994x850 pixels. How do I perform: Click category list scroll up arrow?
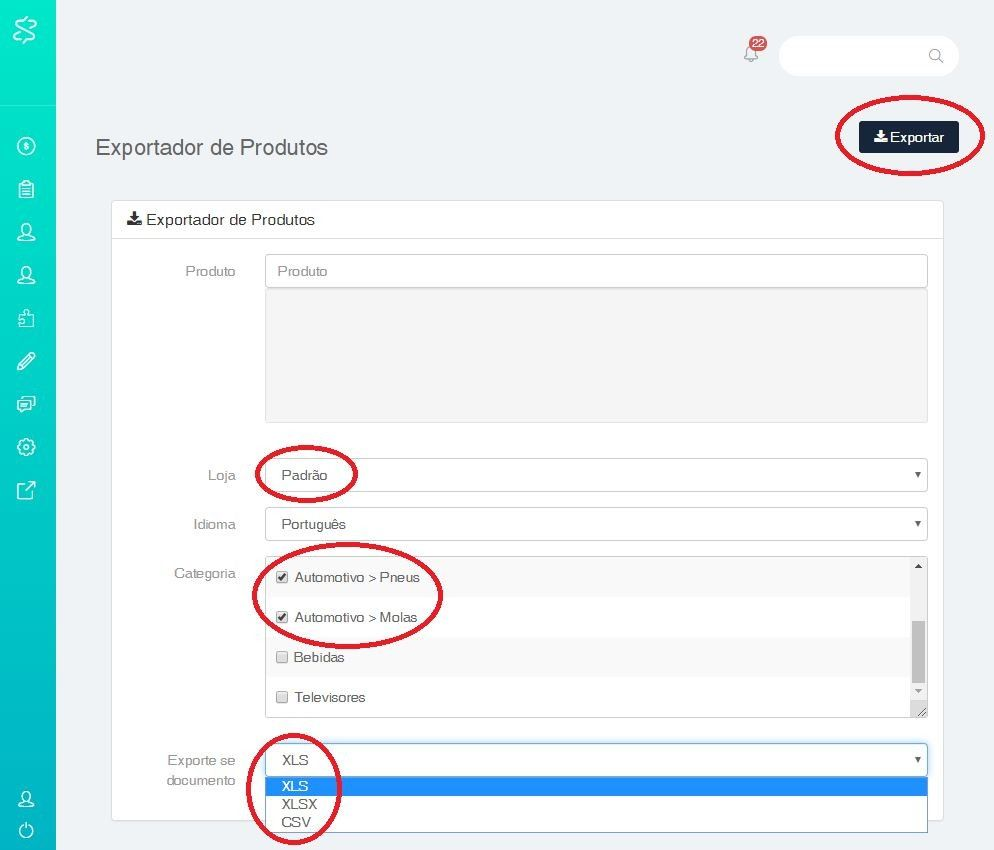(919, 565)
